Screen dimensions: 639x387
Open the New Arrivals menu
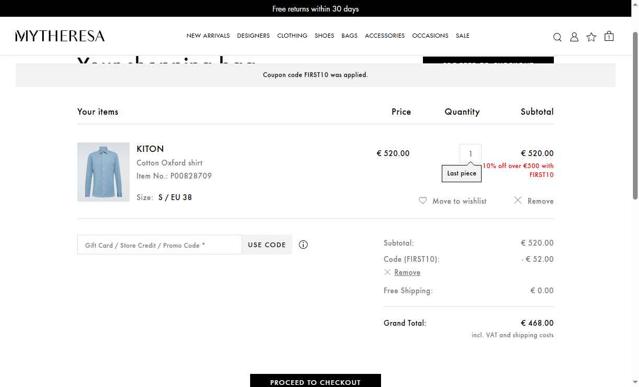tap(208, 36)
